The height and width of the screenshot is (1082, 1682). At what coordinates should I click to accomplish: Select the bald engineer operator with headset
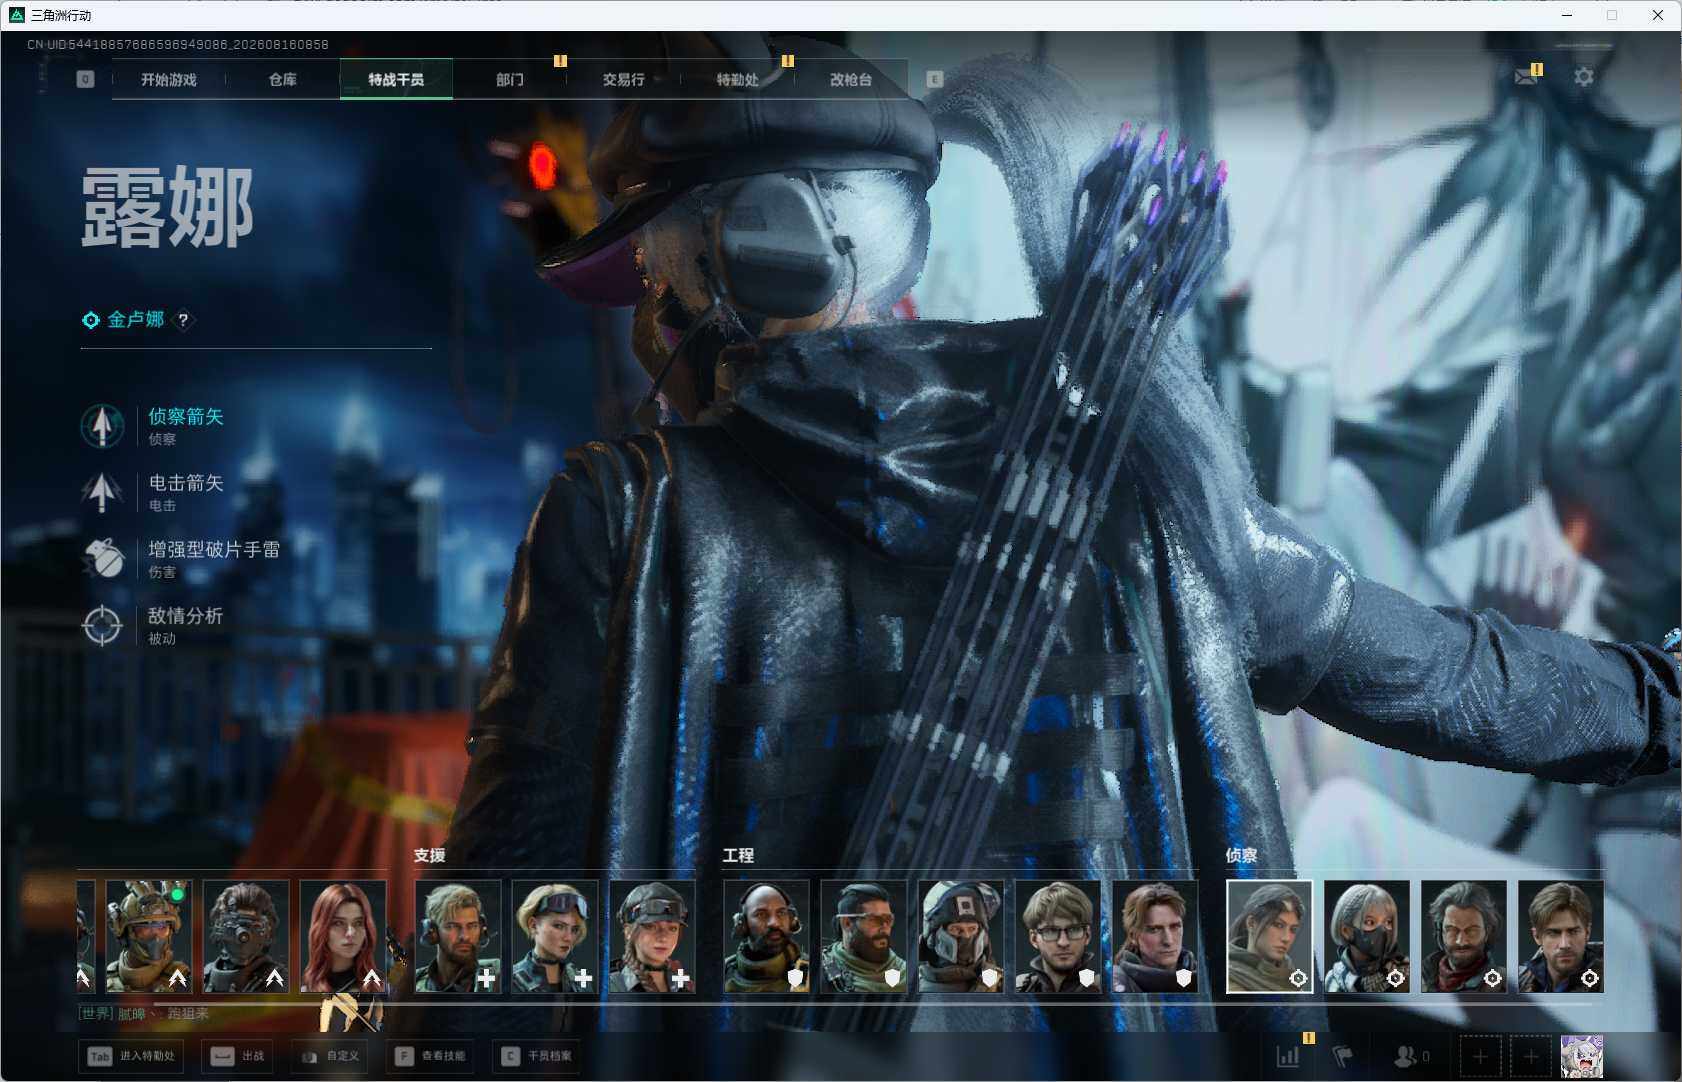click(767, 936)
